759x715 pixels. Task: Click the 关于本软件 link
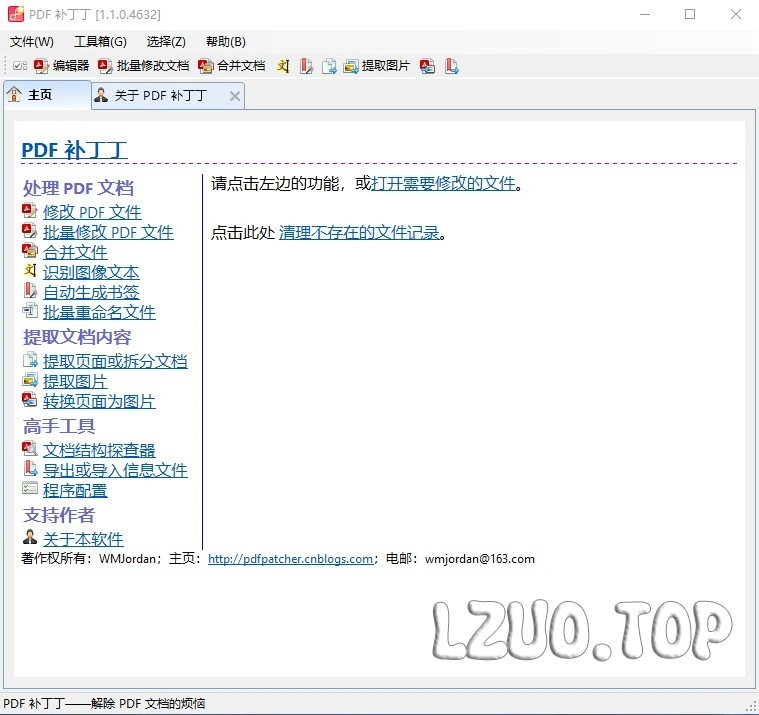tap(83, 539)
